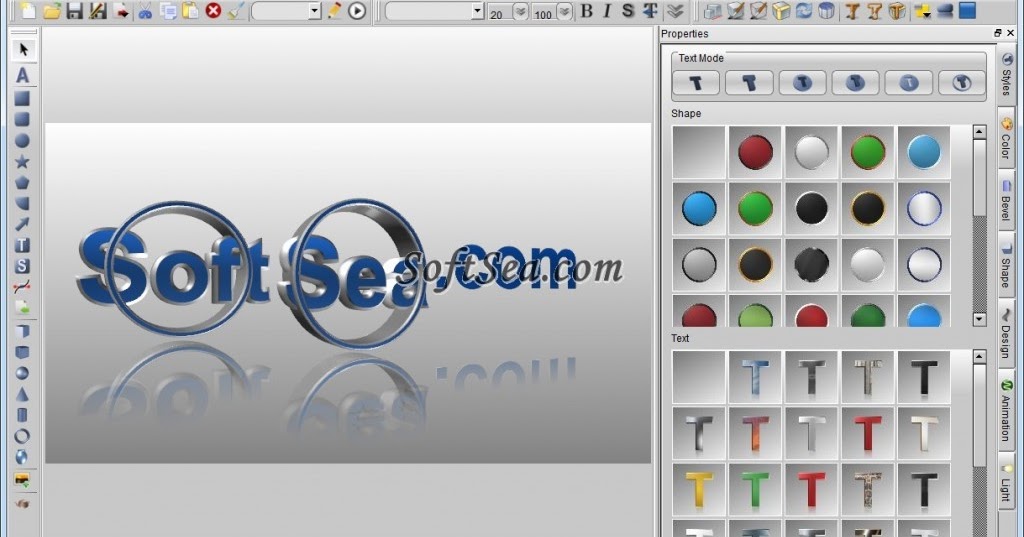The height and width of the screenshot is (537, 1024).
Task: Select the second Text Mode button
Action: pyautogui.click(x=749, y=83)
